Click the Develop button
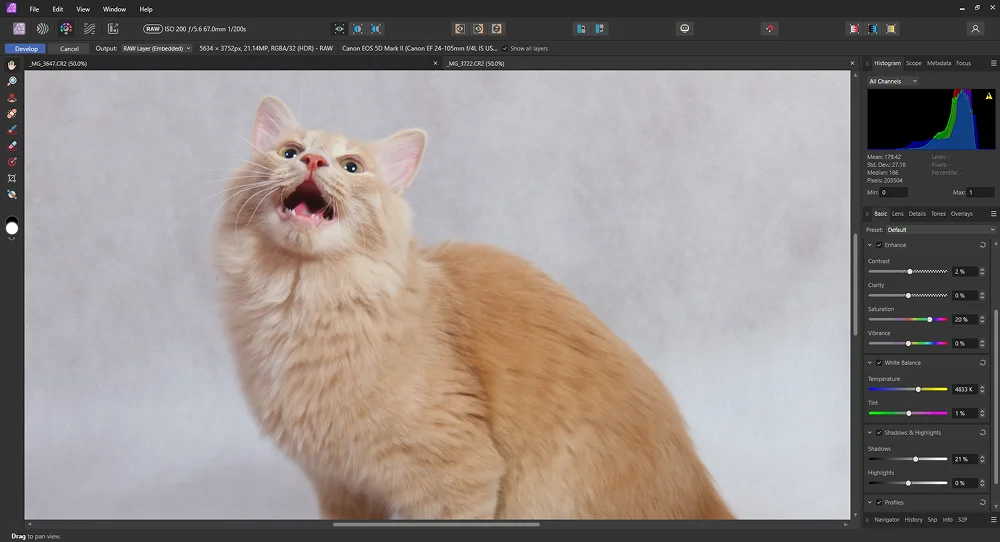Image resolution: width=1000 pixels, height=542 pixels. coord(26,48)
